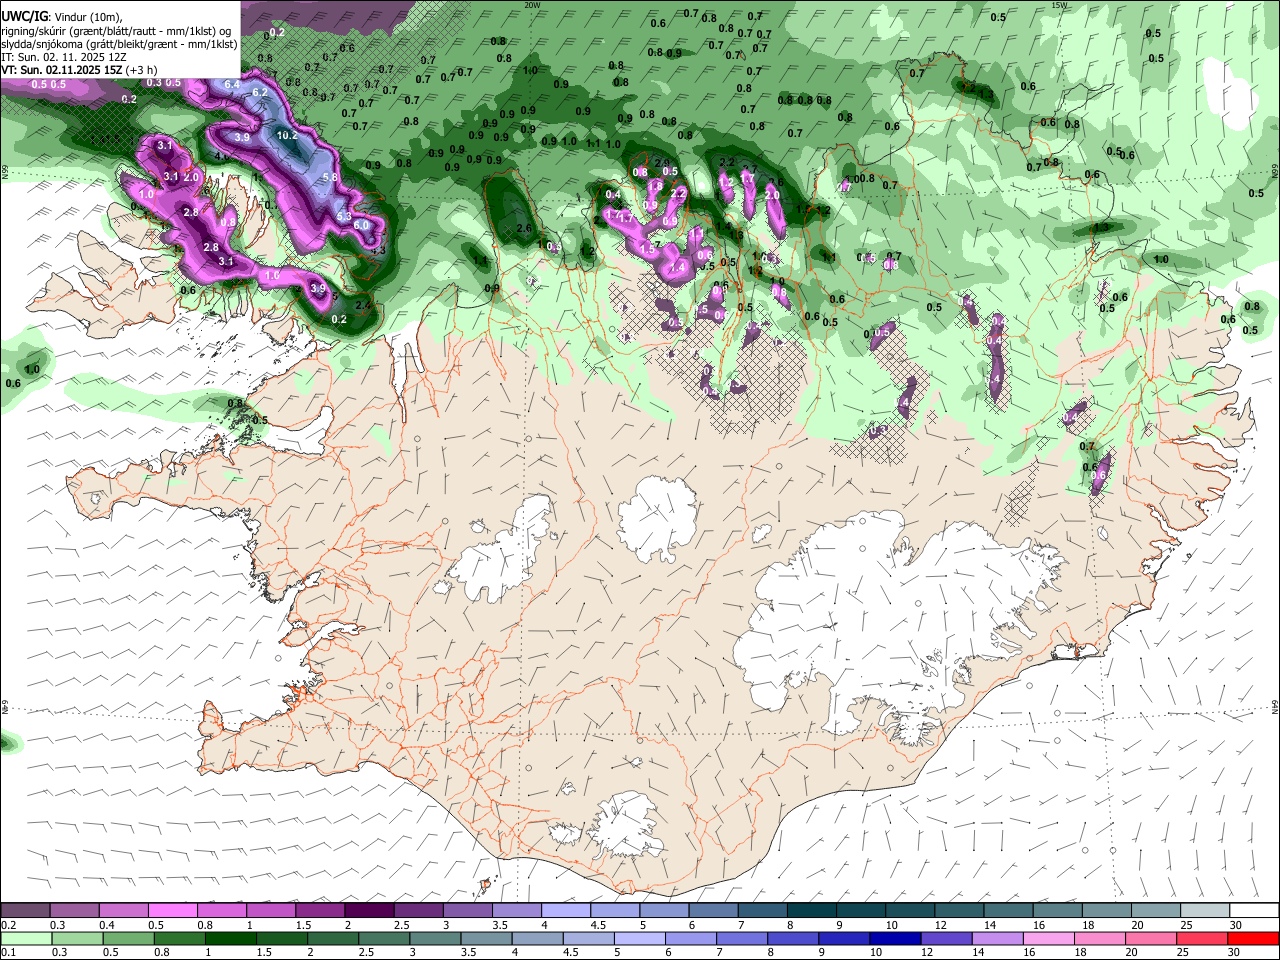Viewport: 1280px width, 960px height.
Task: Pick the pale green 0.1 swatch in bottom legend
Action: [x=25, y=938]
